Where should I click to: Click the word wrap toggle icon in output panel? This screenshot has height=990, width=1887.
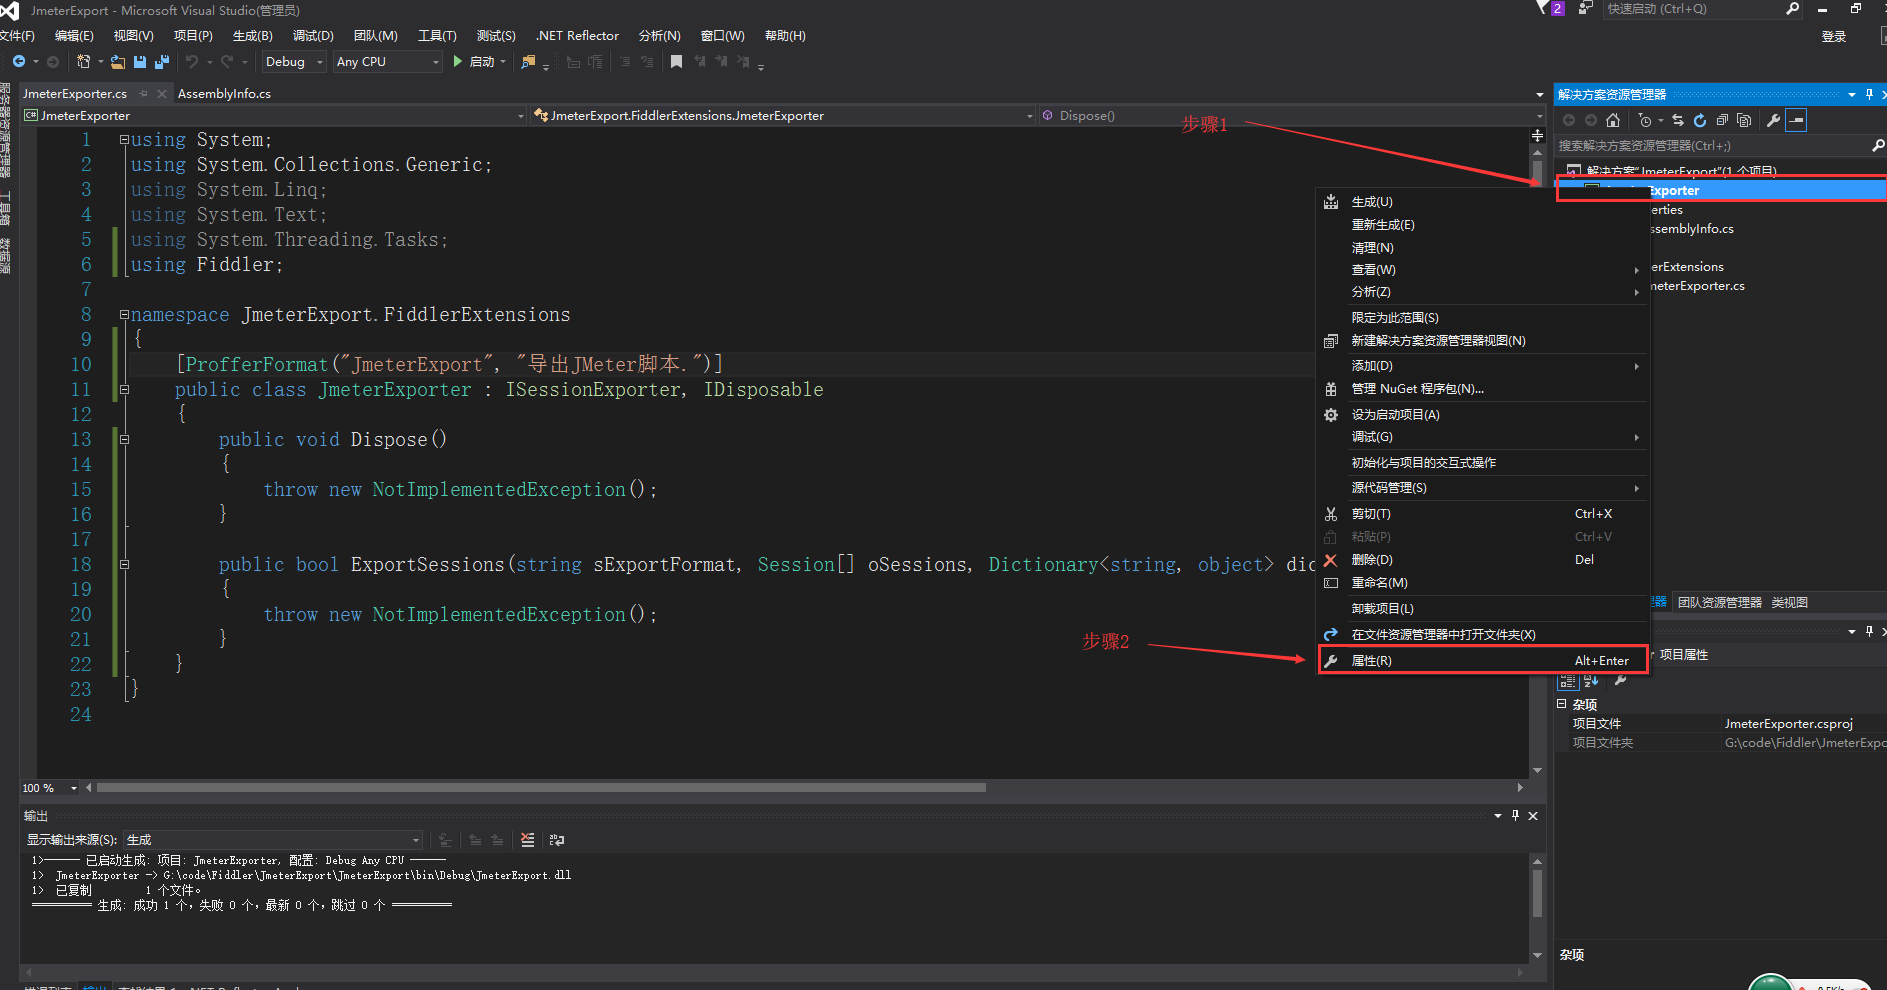point(557,841)
